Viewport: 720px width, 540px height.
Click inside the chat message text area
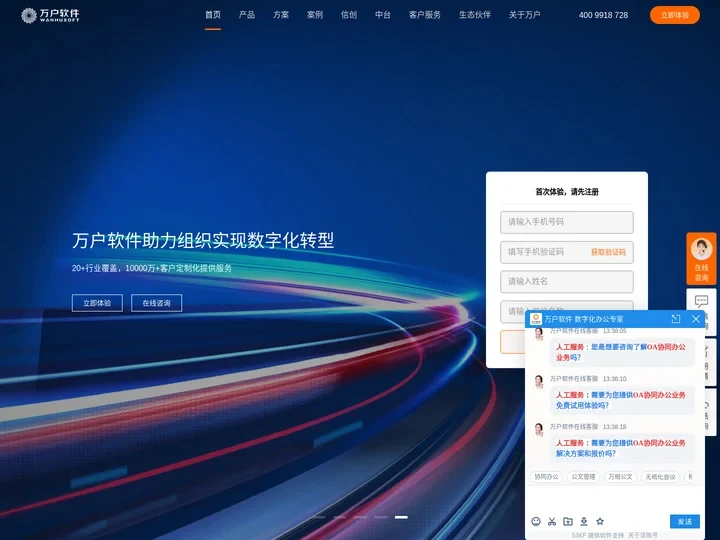click(x=614, y=500)
